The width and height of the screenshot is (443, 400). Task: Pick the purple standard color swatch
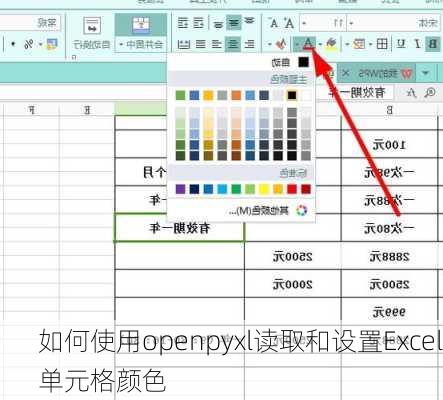(x=180, y=189)
